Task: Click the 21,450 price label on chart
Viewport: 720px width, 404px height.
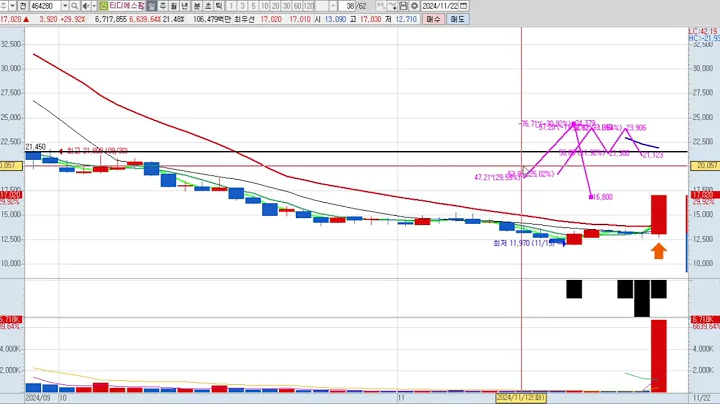Action: [35, 147]
